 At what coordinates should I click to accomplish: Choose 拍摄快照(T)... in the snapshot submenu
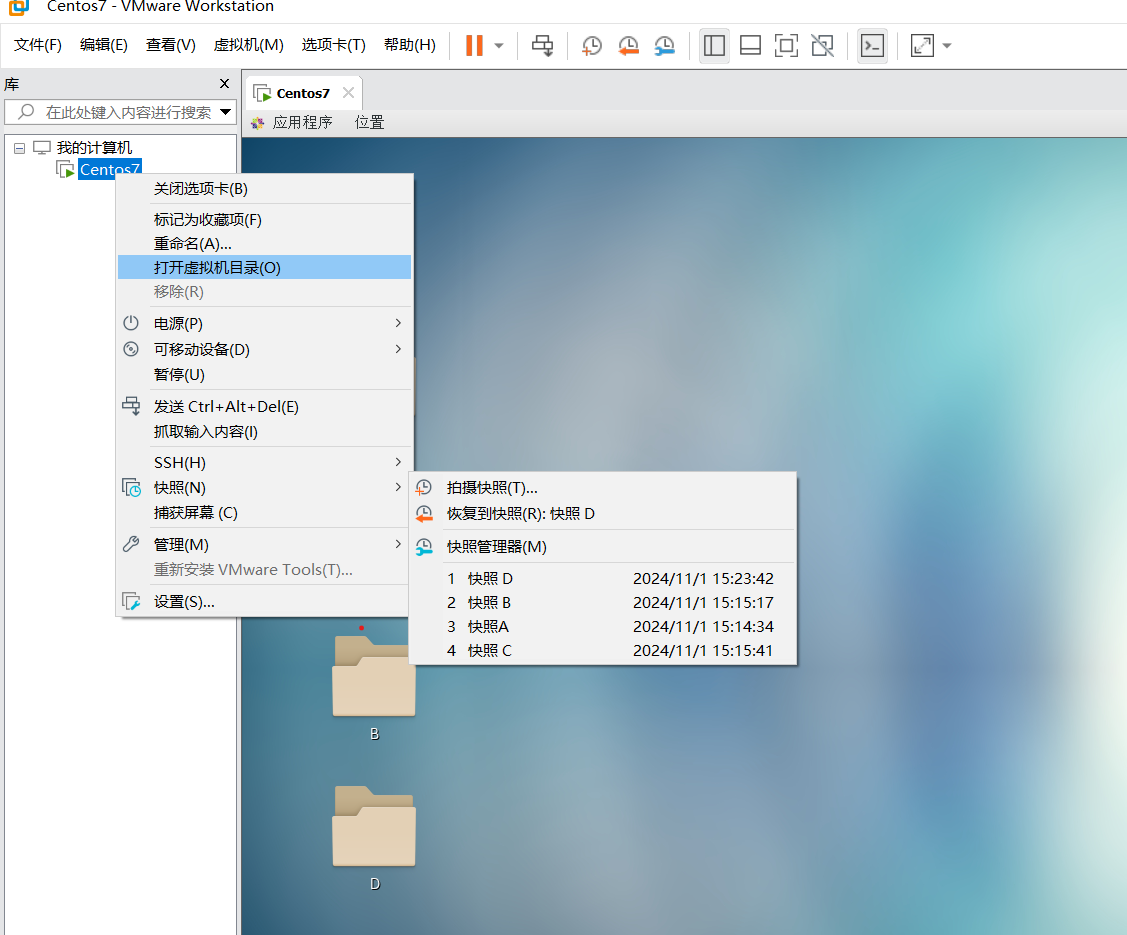point(603,488)
